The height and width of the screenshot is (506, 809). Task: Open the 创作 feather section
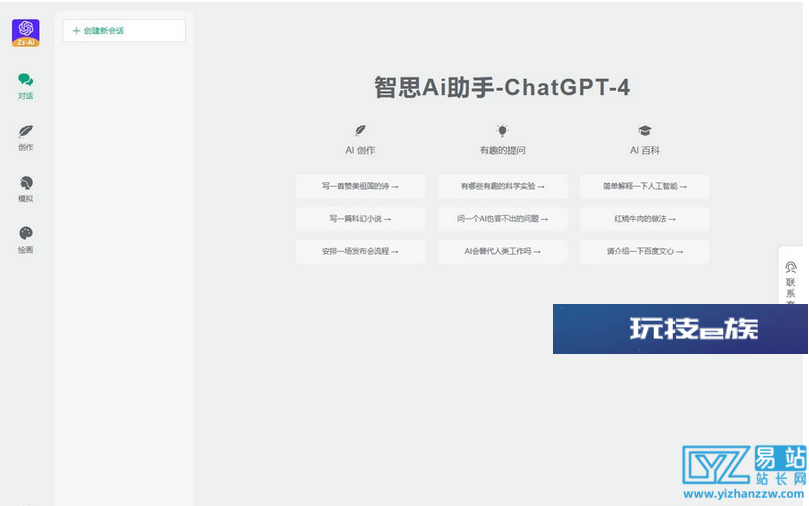(26, 138)
